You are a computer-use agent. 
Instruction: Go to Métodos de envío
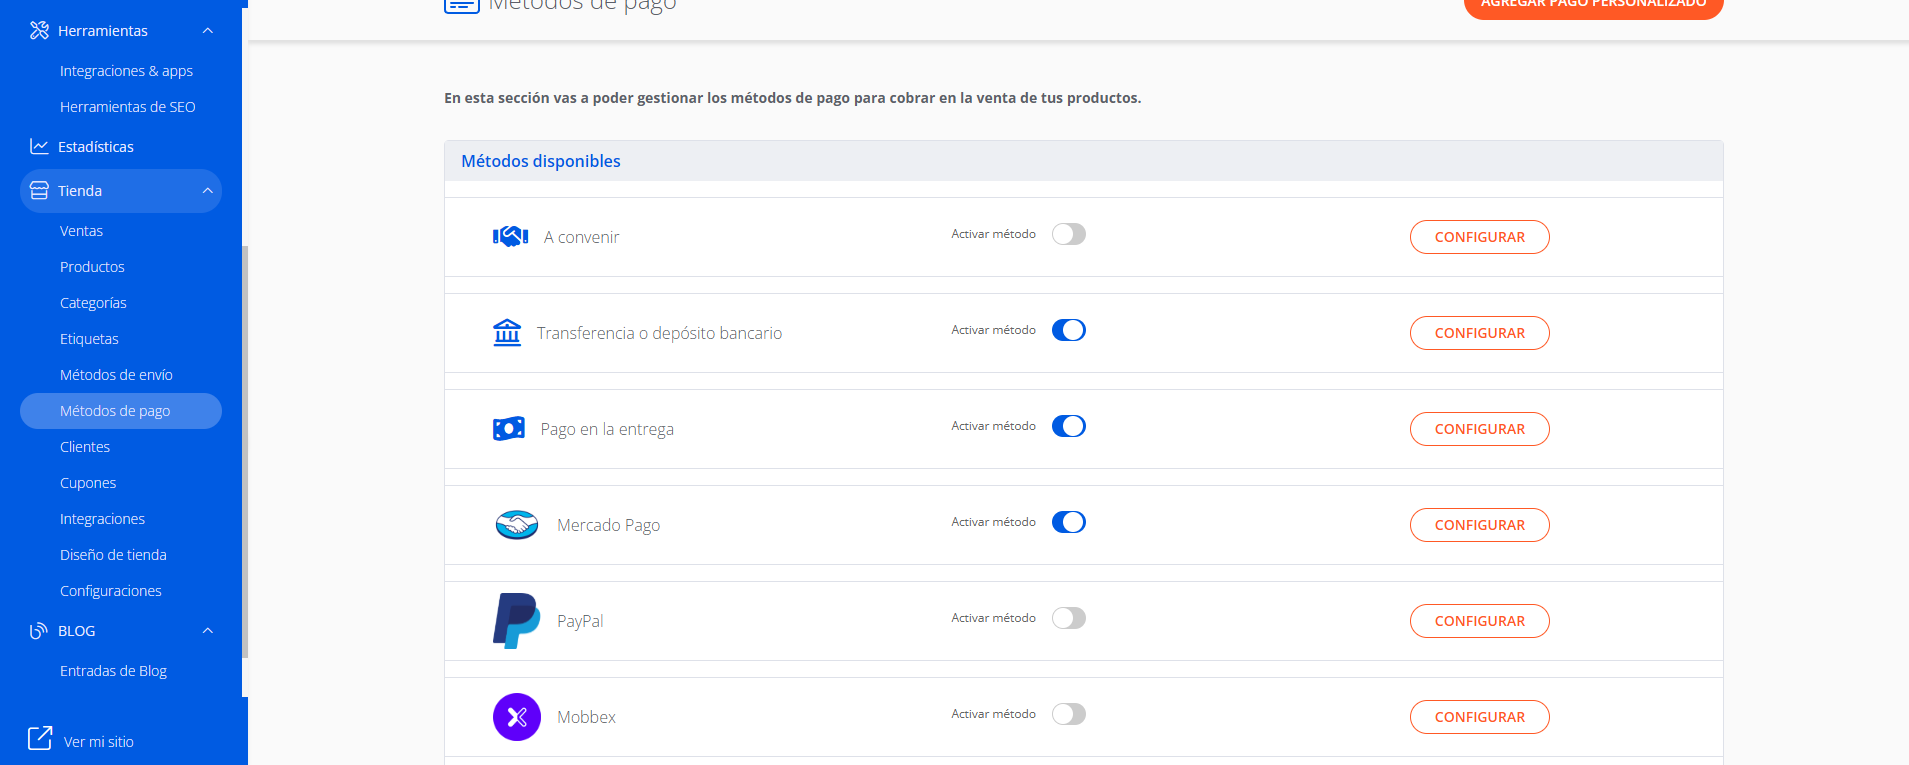[x=116, y=375]
